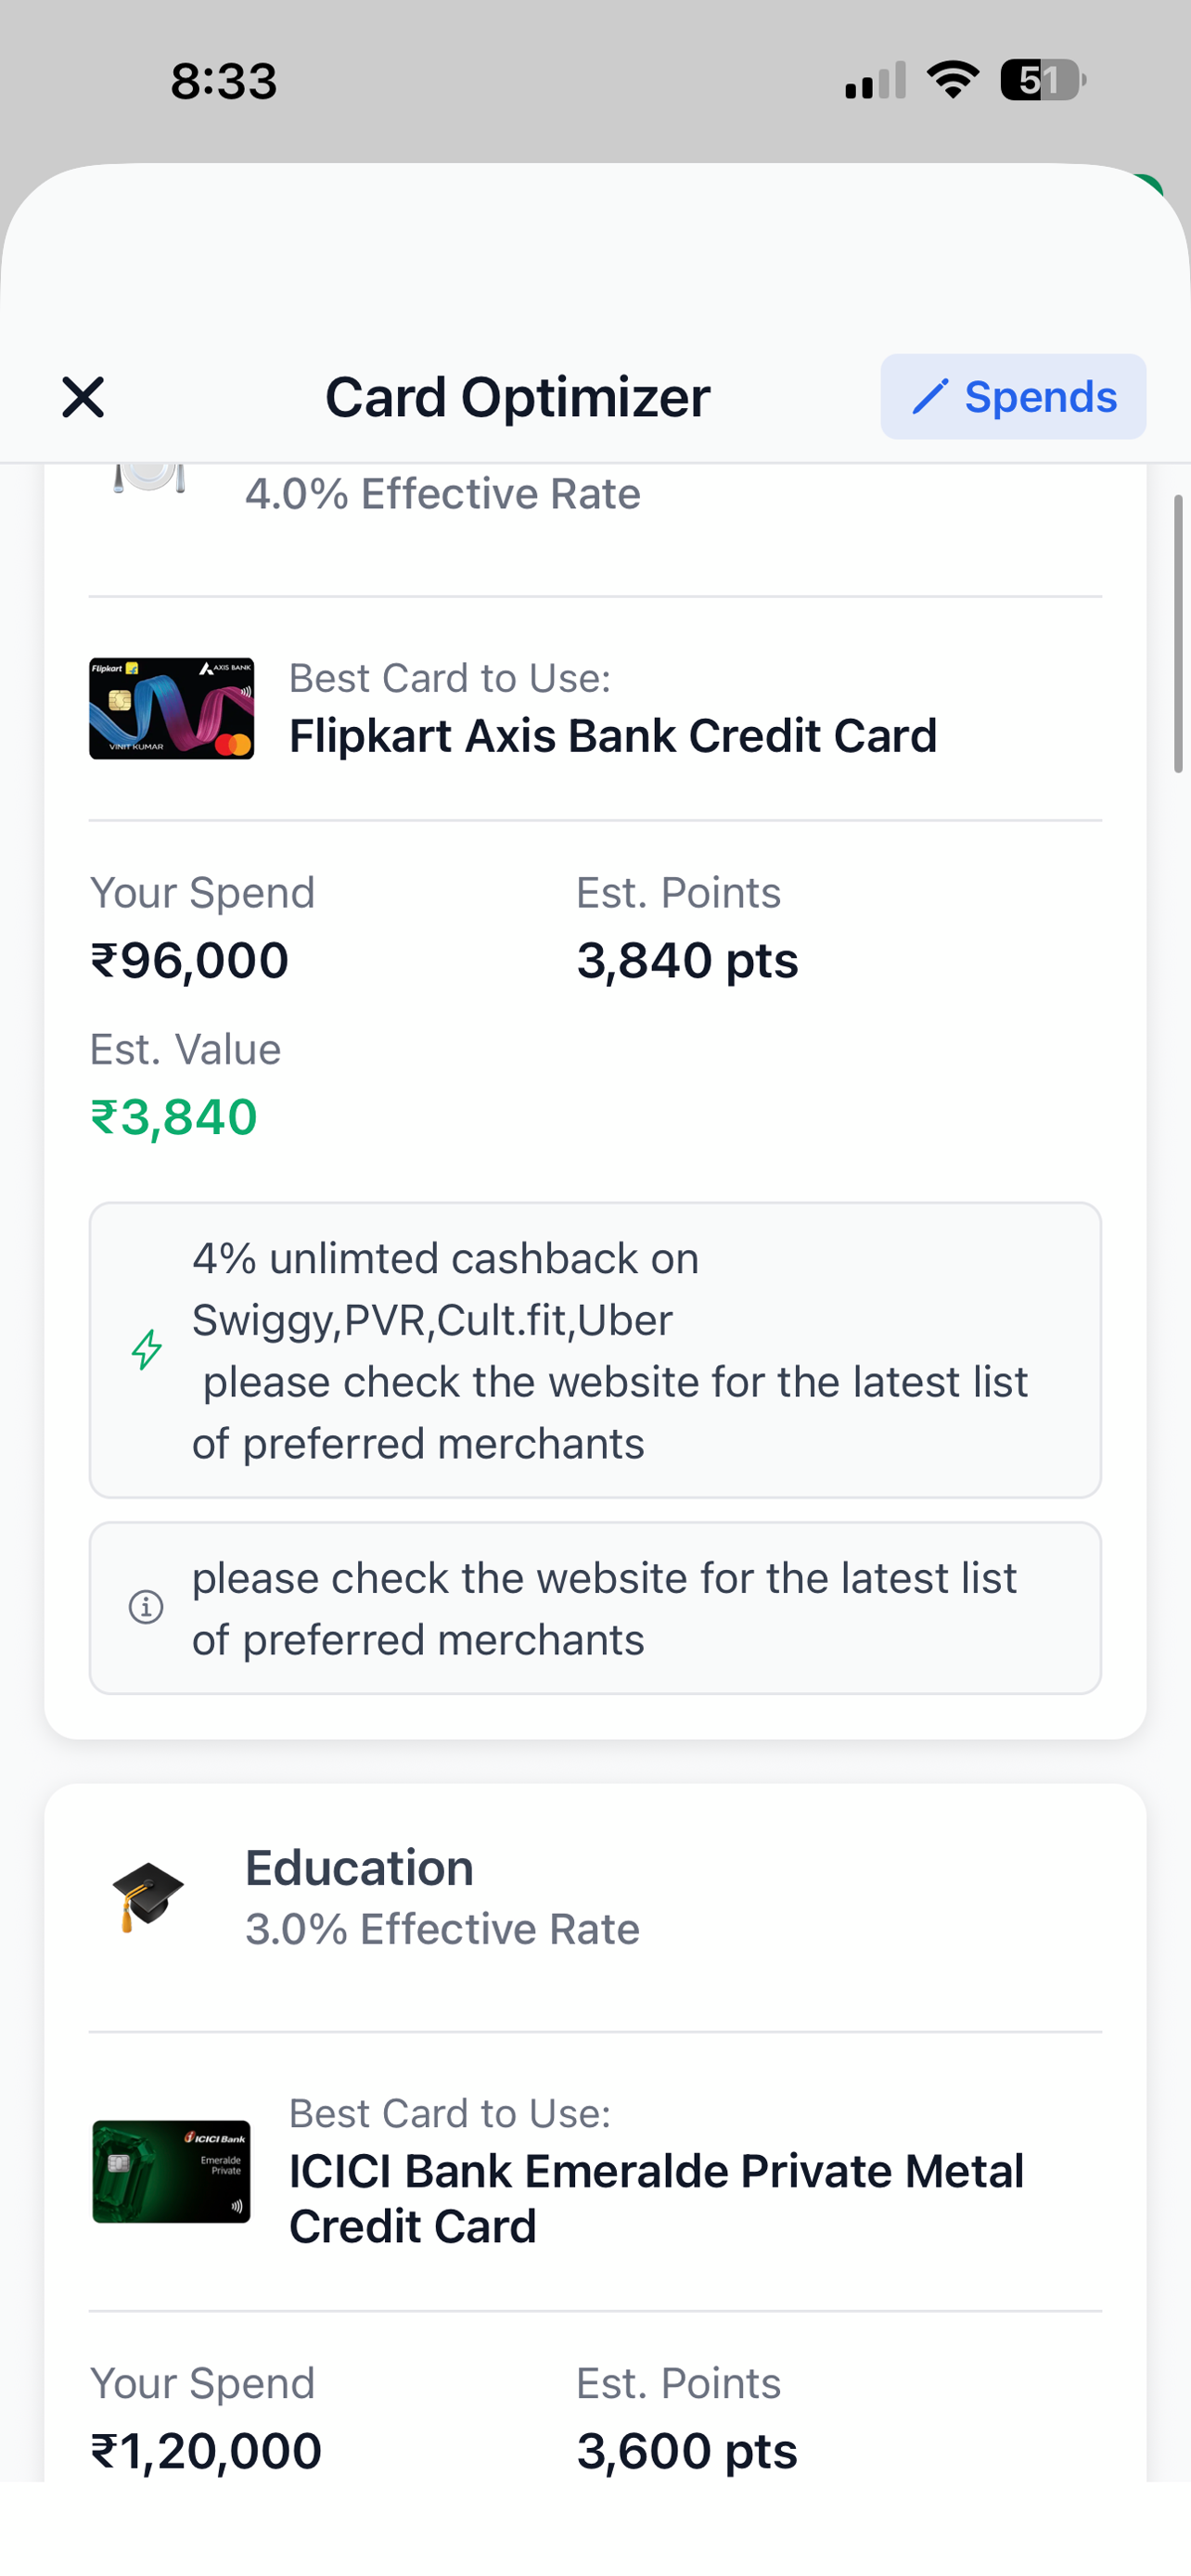Tap the battery indicator in status bar
Viewport: 1191px width, 2576px height.
pyautogui.click(x=1043, y=80)
